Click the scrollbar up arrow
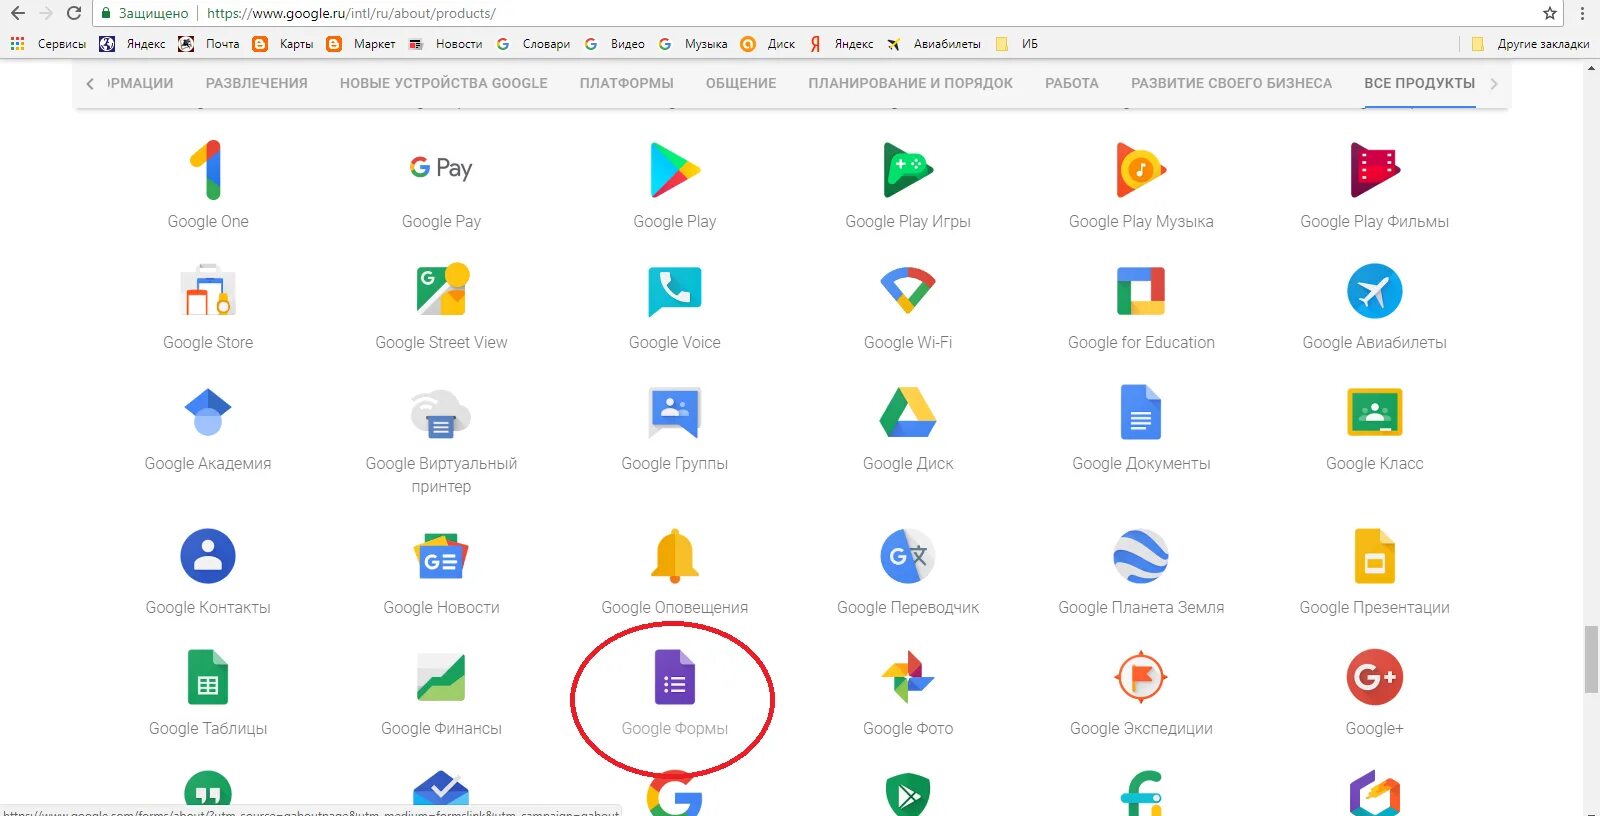 [x=1591, y=68]
